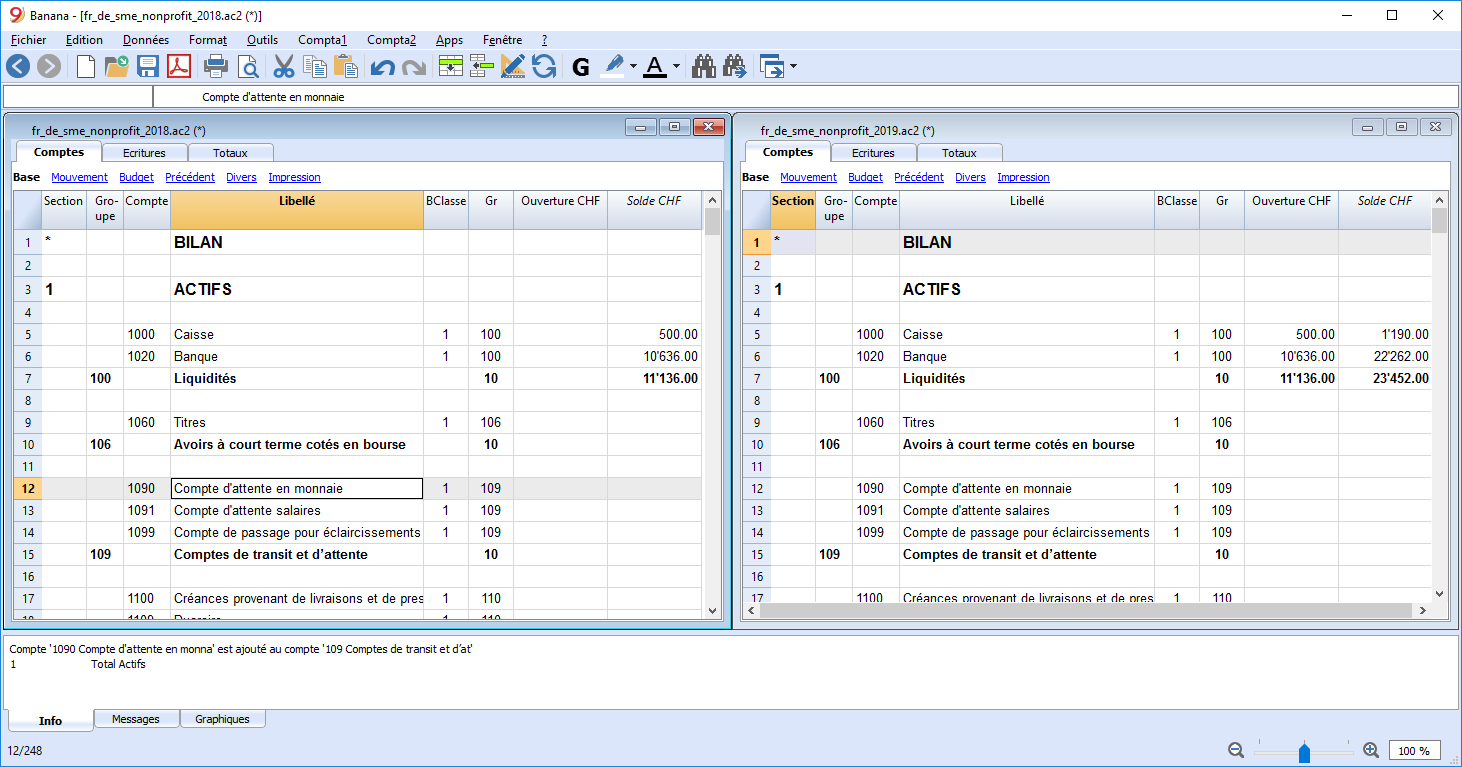Image resolution: width=1462 pixels, height=767 pixels.
Task: Click the blue Back navigation arrow
Action: click(18, 67)
